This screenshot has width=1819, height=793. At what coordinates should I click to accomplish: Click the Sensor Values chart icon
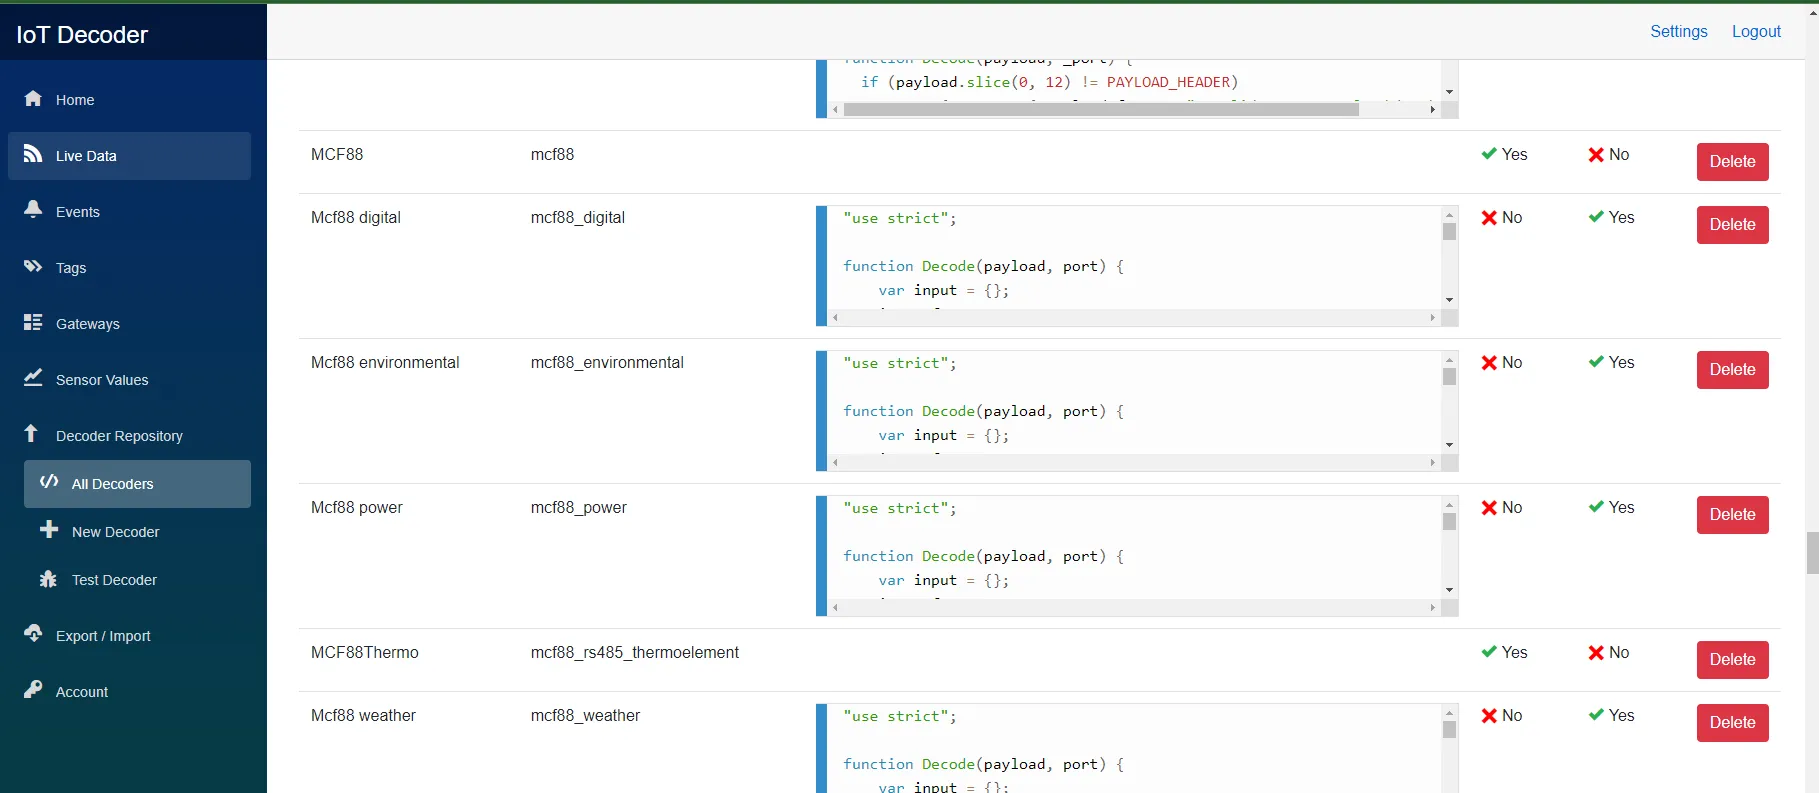tap(33, 378)
